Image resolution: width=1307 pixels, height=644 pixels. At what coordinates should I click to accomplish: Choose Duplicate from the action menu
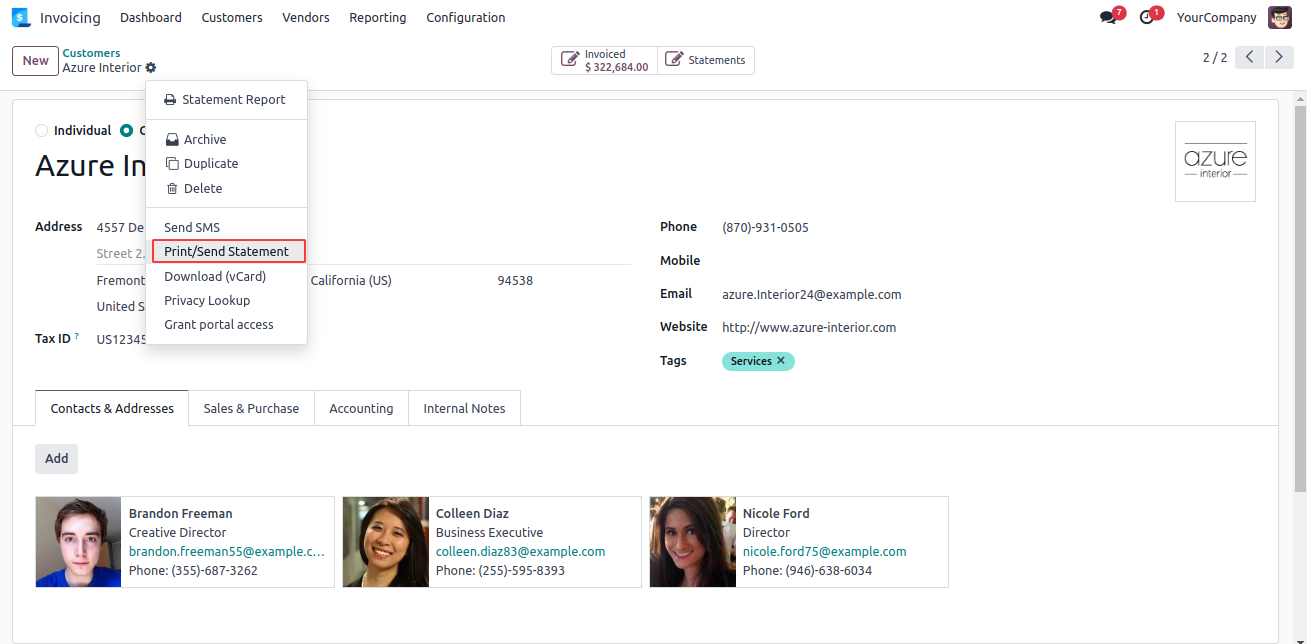(x=226, y=164)
